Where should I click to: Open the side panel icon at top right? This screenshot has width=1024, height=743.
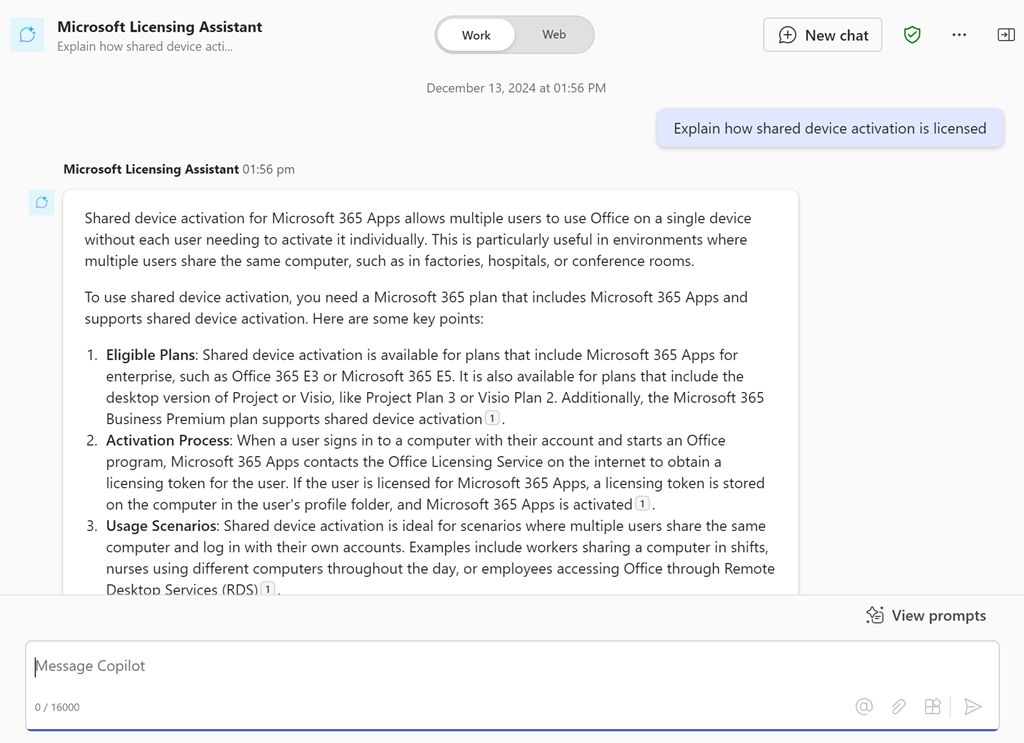pos(1005,35)
